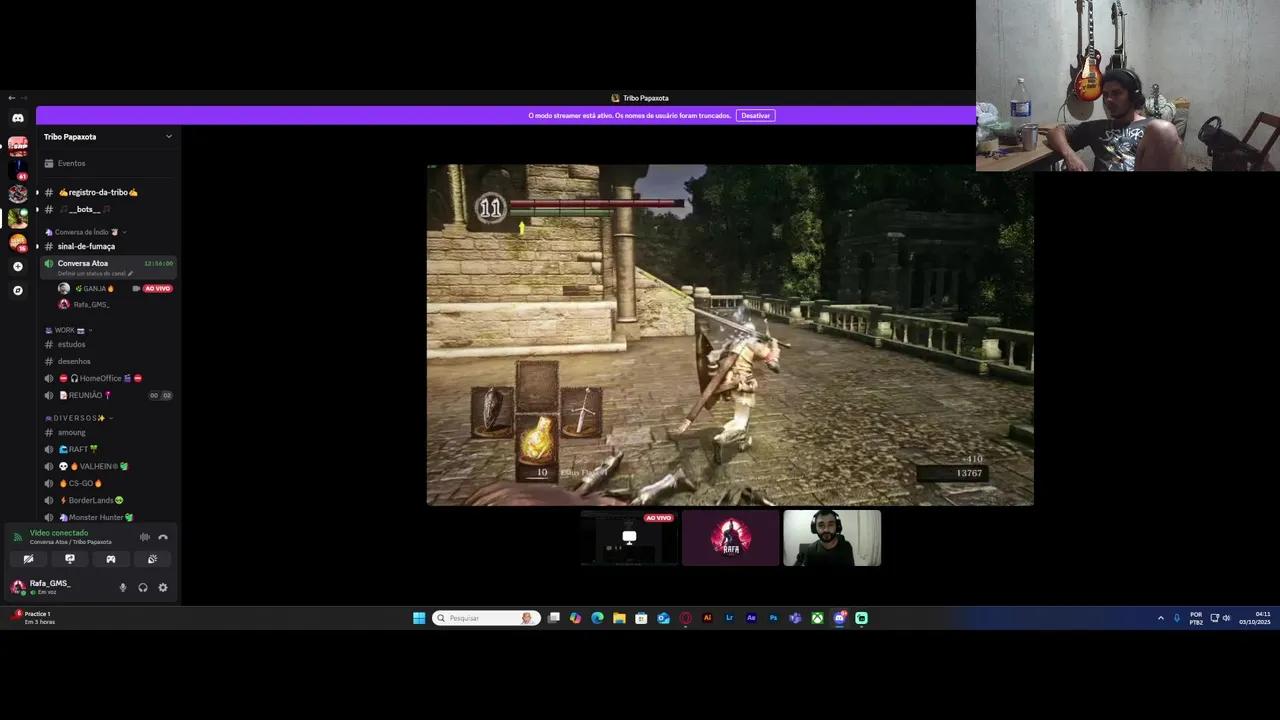
Task: Open User Settings gear icon
Action: click(163, 588)
